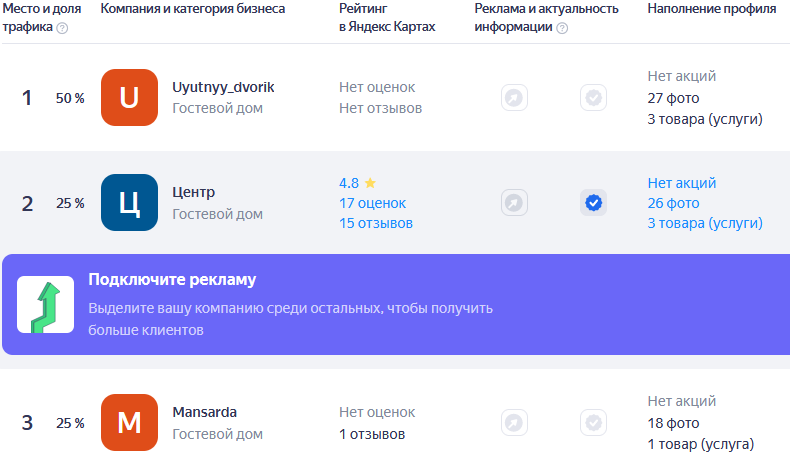Open the '17 оценок' ratings link
The image size is (790, 470).
372,203
